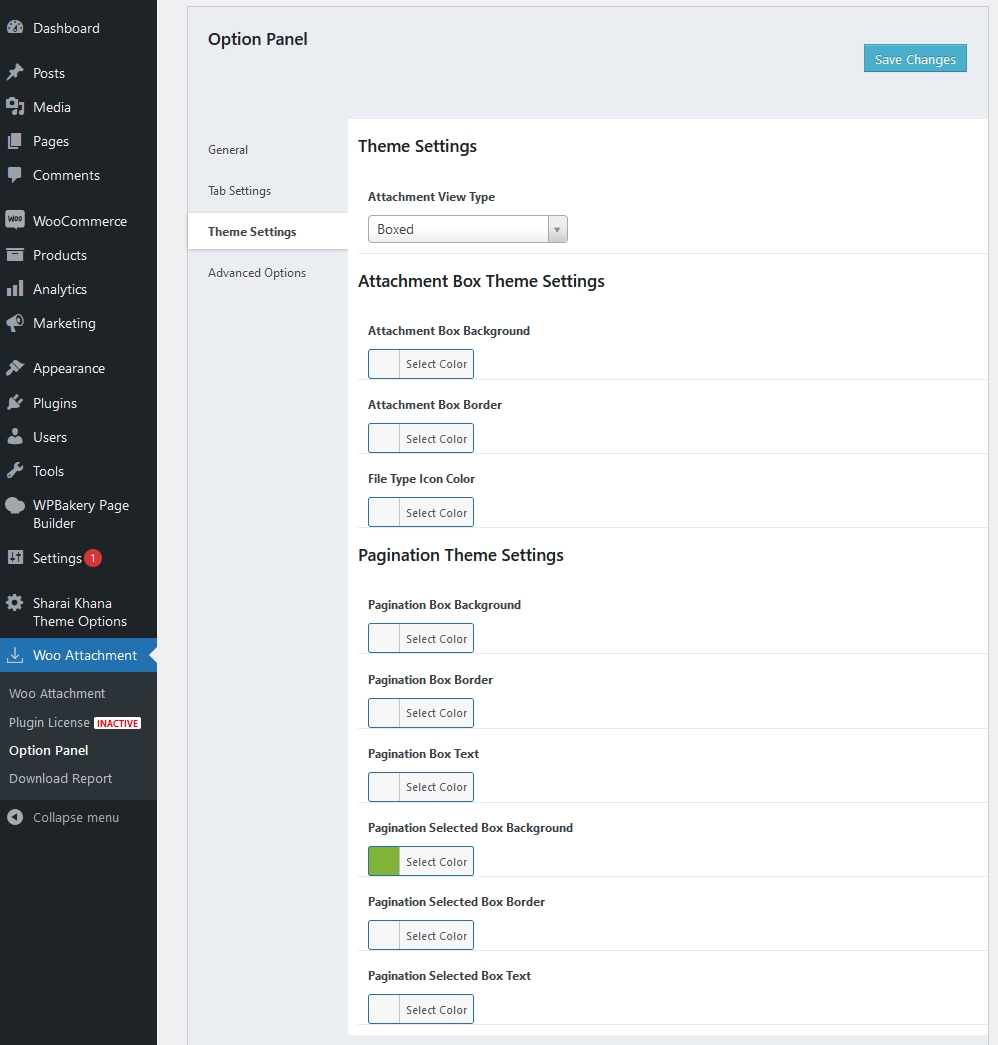Click the Marketing megaphone icon
This screenshot has height=1045, width=998.
pyautogui.click(x=15, y=323)
